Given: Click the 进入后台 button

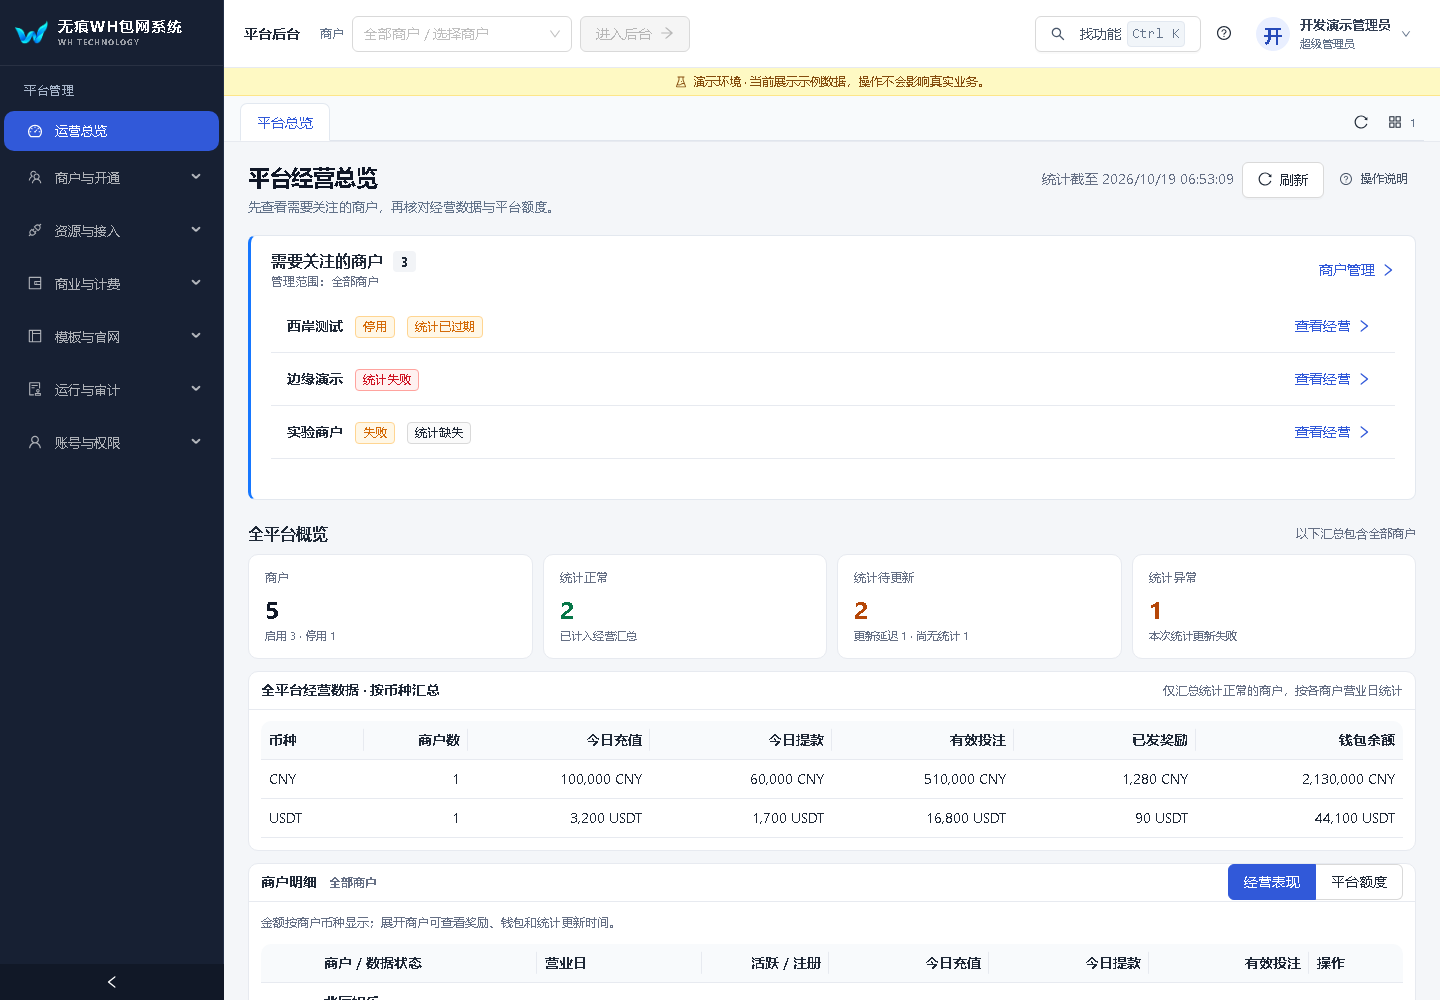Looking at the screenshot, I should coord(635,34).
